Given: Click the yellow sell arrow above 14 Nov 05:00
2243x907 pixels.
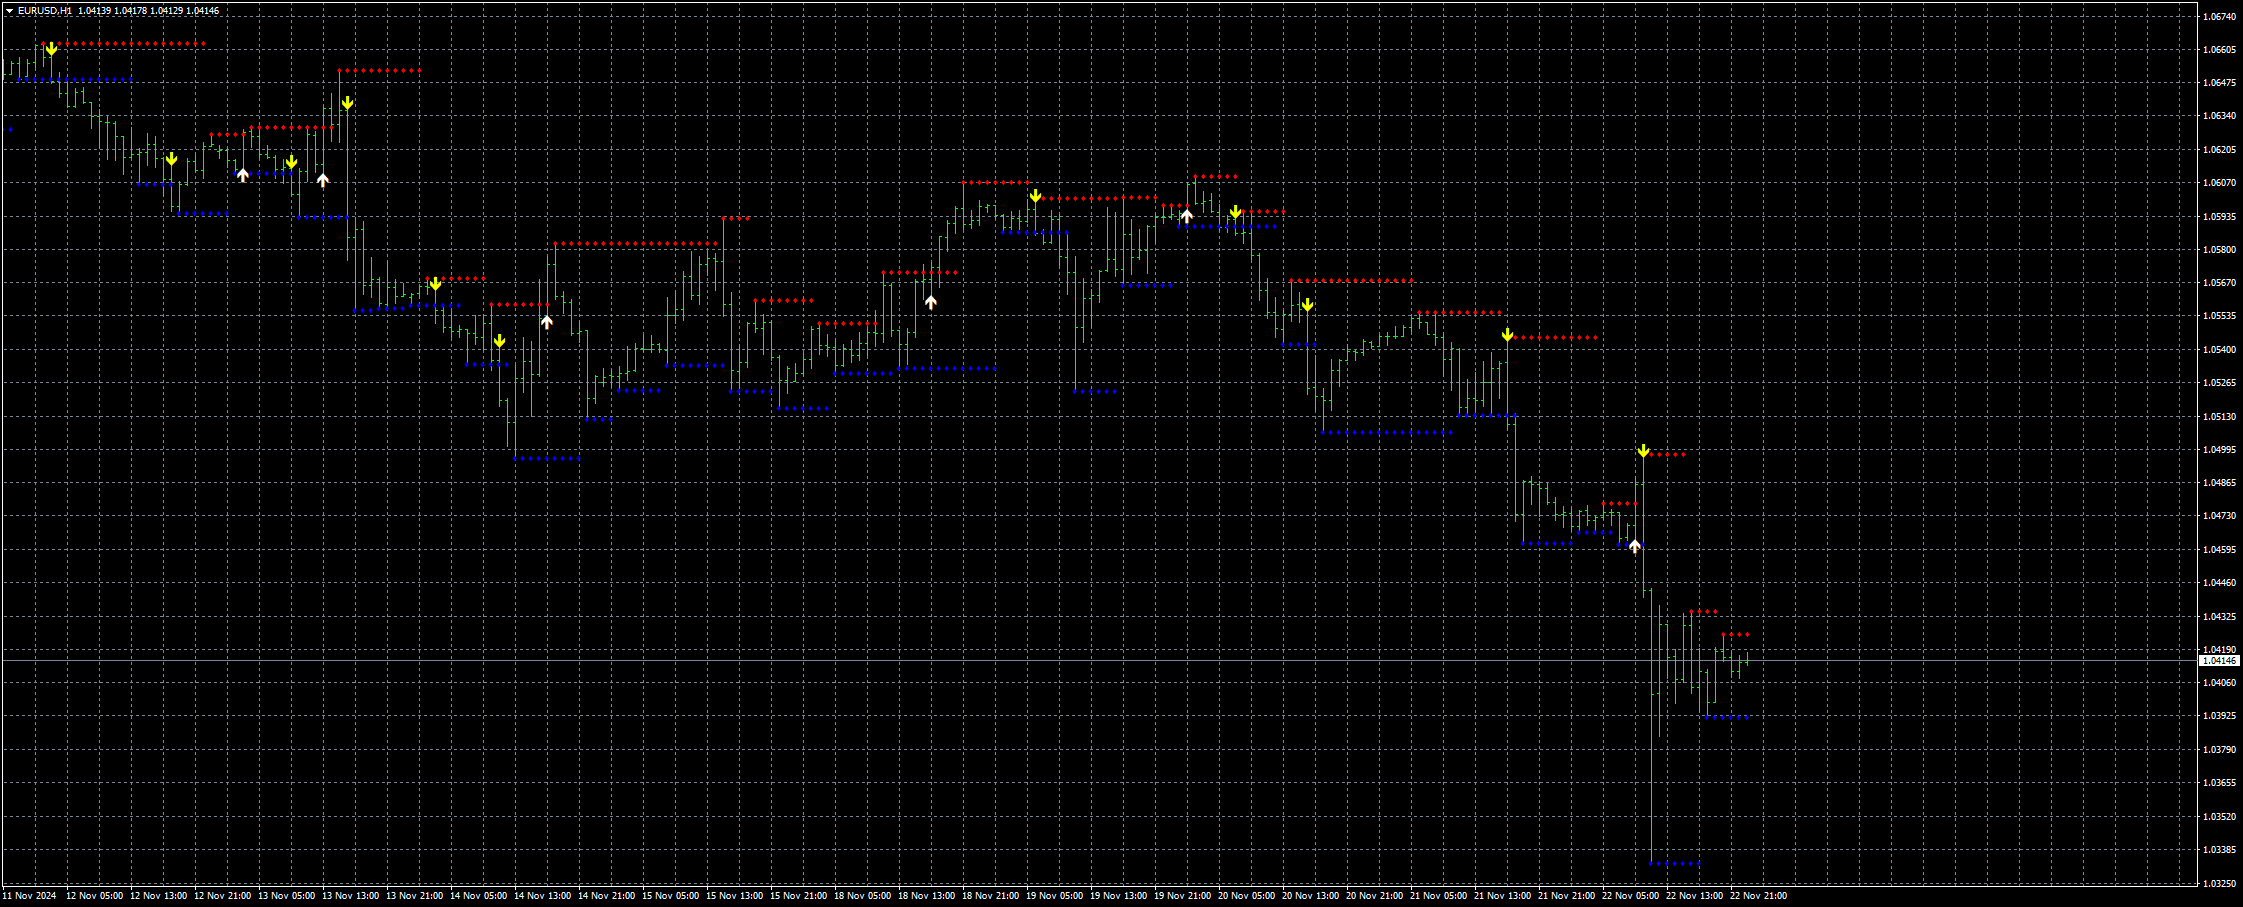Looking at the screenshot, I should 499,342.
